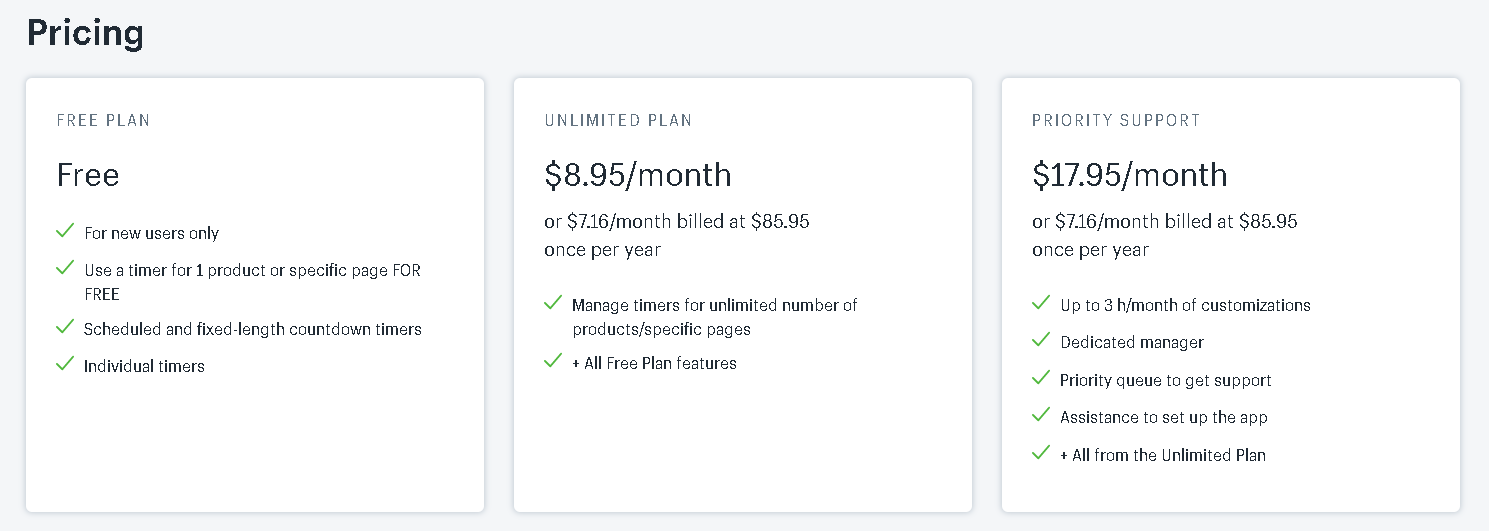This screenshot has width=1489, height=531.
Task: Click checkmark beside '+ All from the Unlimited Plan'
Action: coord(1041,453)
